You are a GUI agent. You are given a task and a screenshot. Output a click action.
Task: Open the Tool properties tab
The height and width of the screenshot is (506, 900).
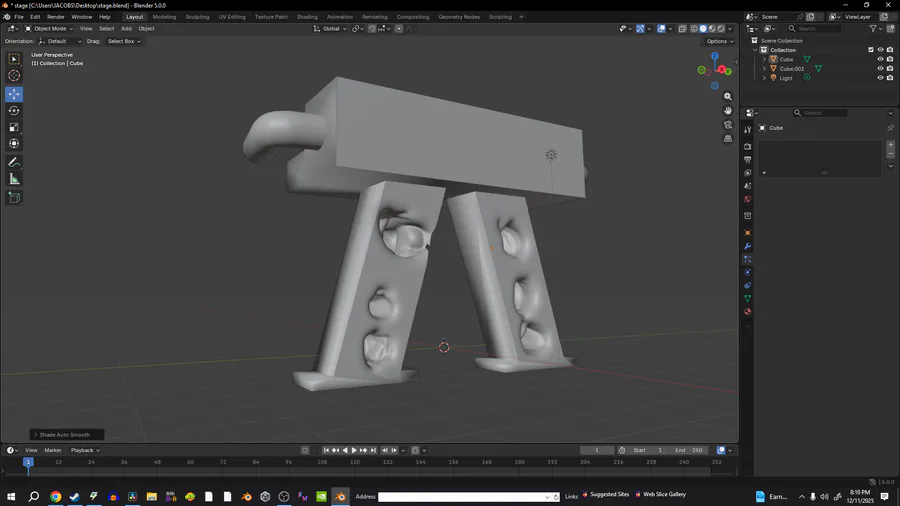click(747, 130)
